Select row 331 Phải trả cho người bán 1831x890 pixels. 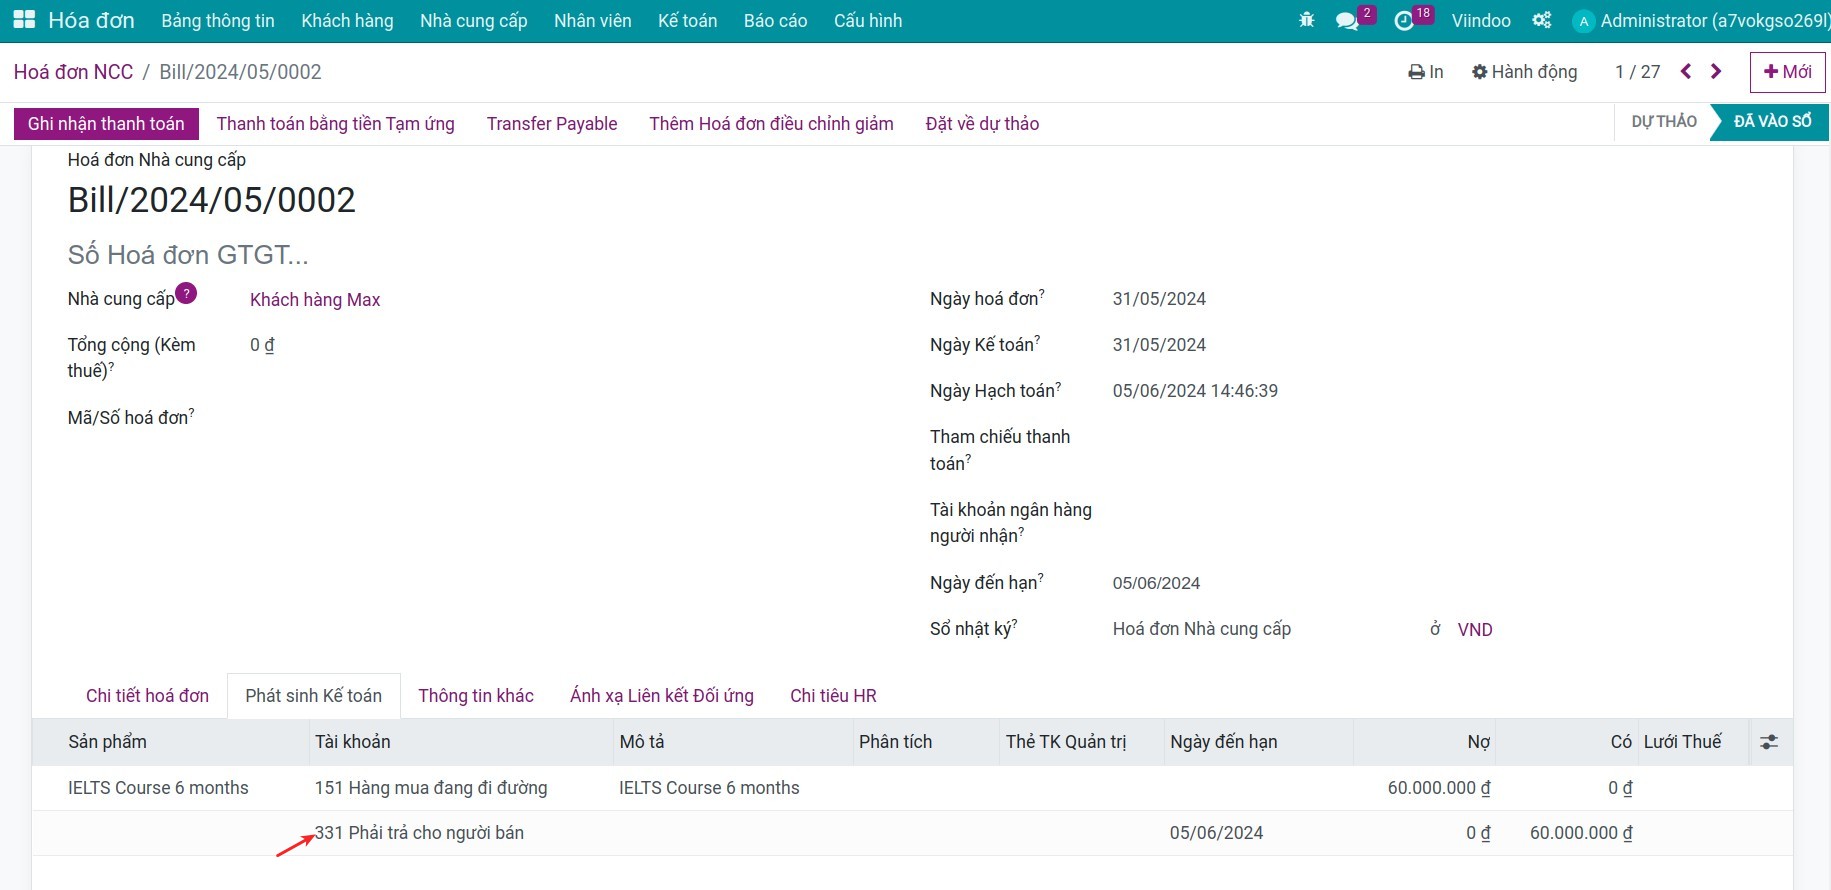point(912,833)
